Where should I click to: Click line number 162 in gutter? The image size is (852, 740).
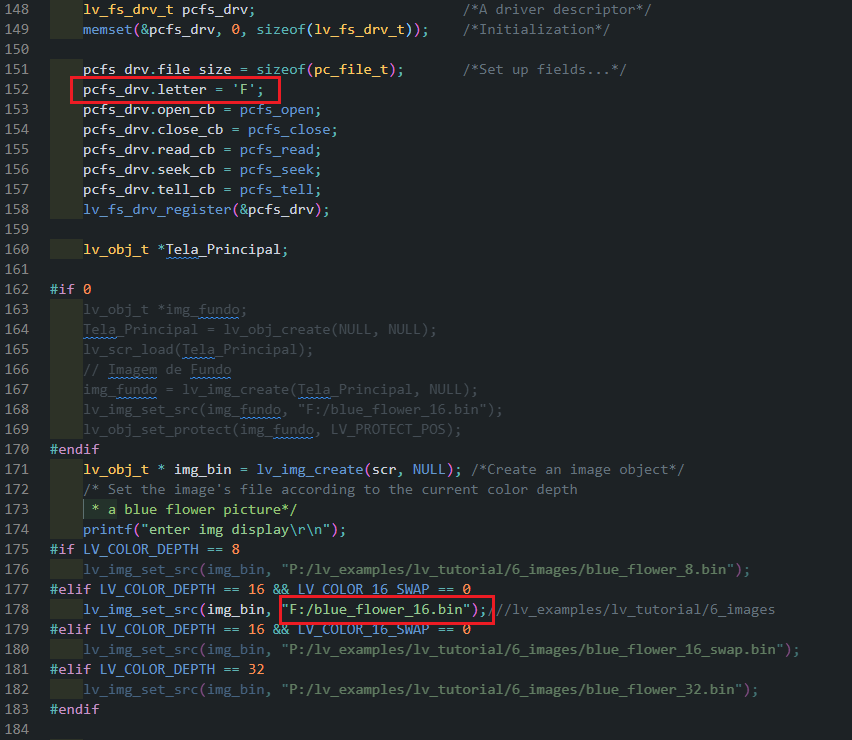pos(17,289)
